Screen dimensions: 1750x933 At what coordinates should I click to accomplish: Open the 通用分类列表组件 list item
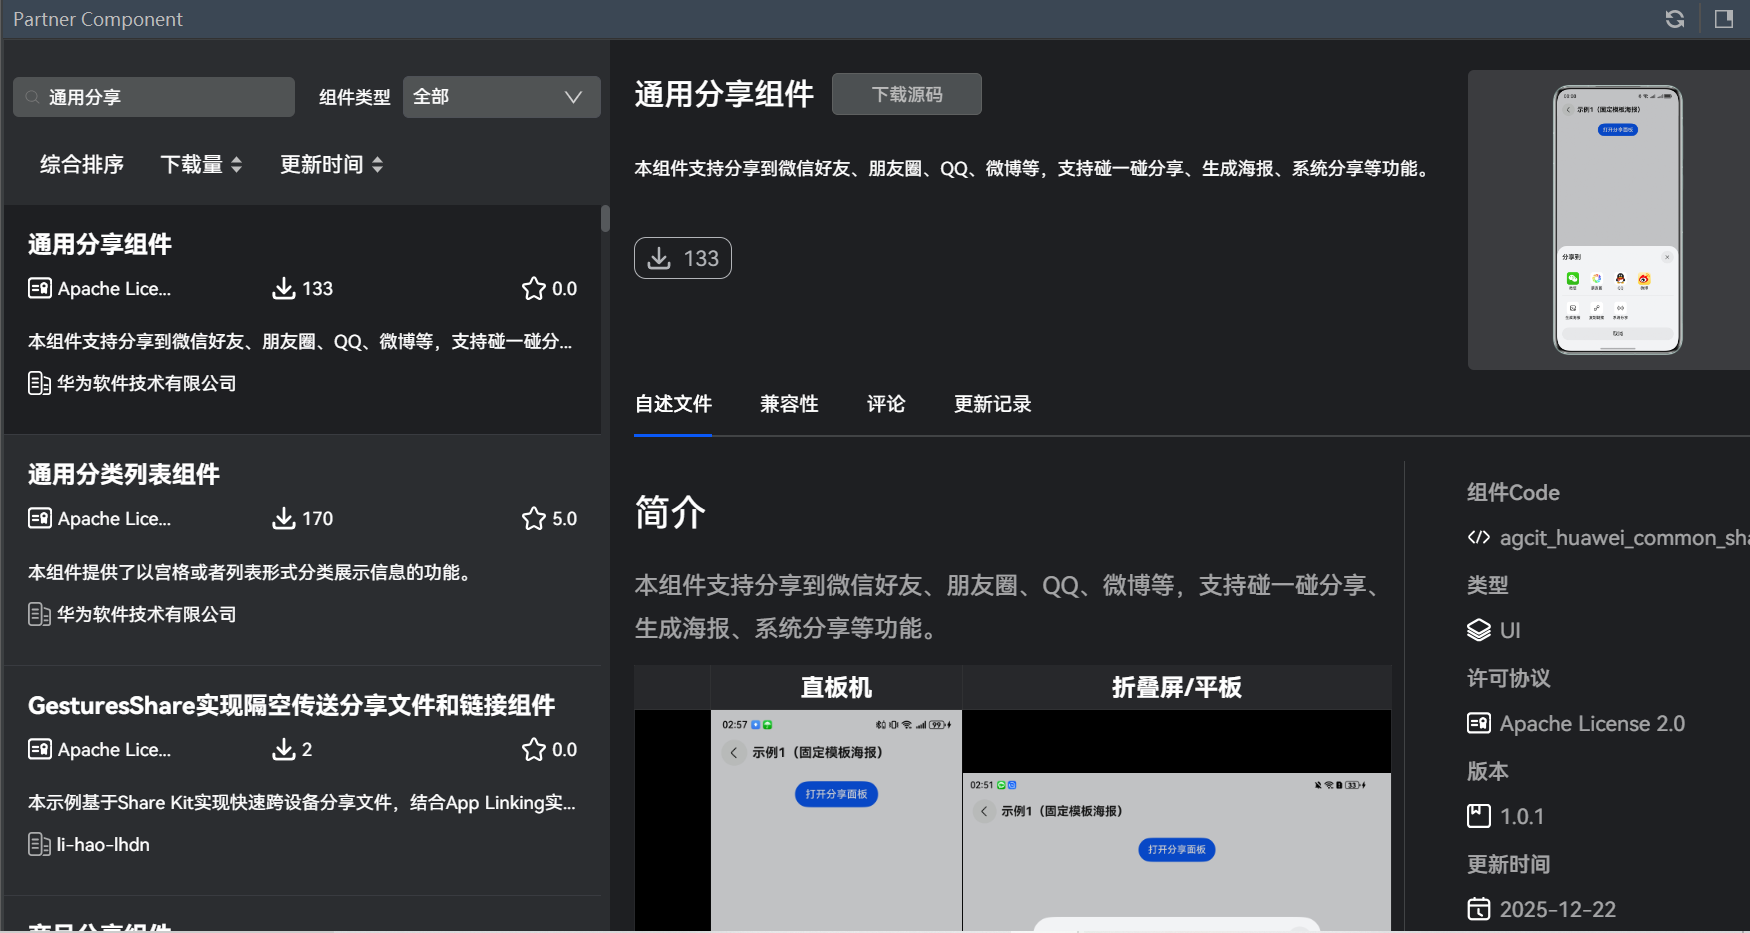click(124, 474)
